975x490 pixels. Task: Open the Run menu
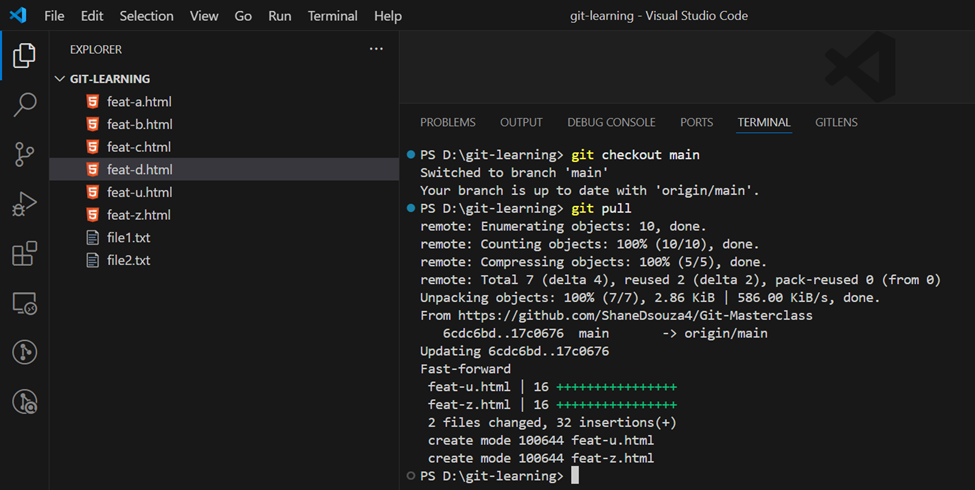pos(280,16)
